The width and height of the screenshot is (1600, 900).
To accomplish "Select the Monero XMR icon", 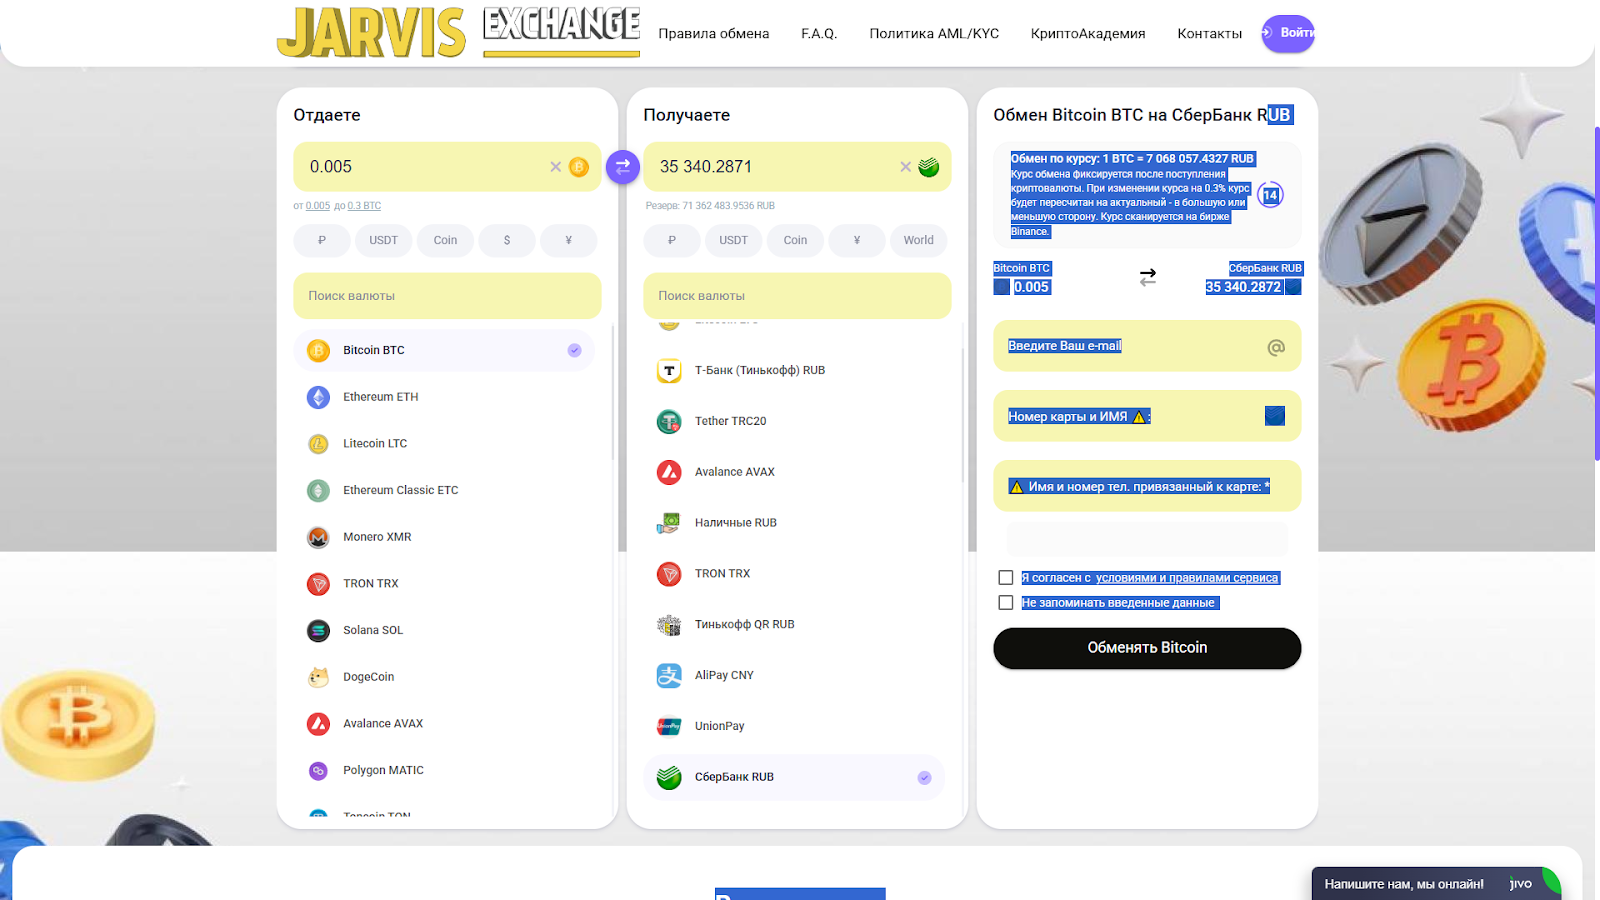I will coord(318,537).
